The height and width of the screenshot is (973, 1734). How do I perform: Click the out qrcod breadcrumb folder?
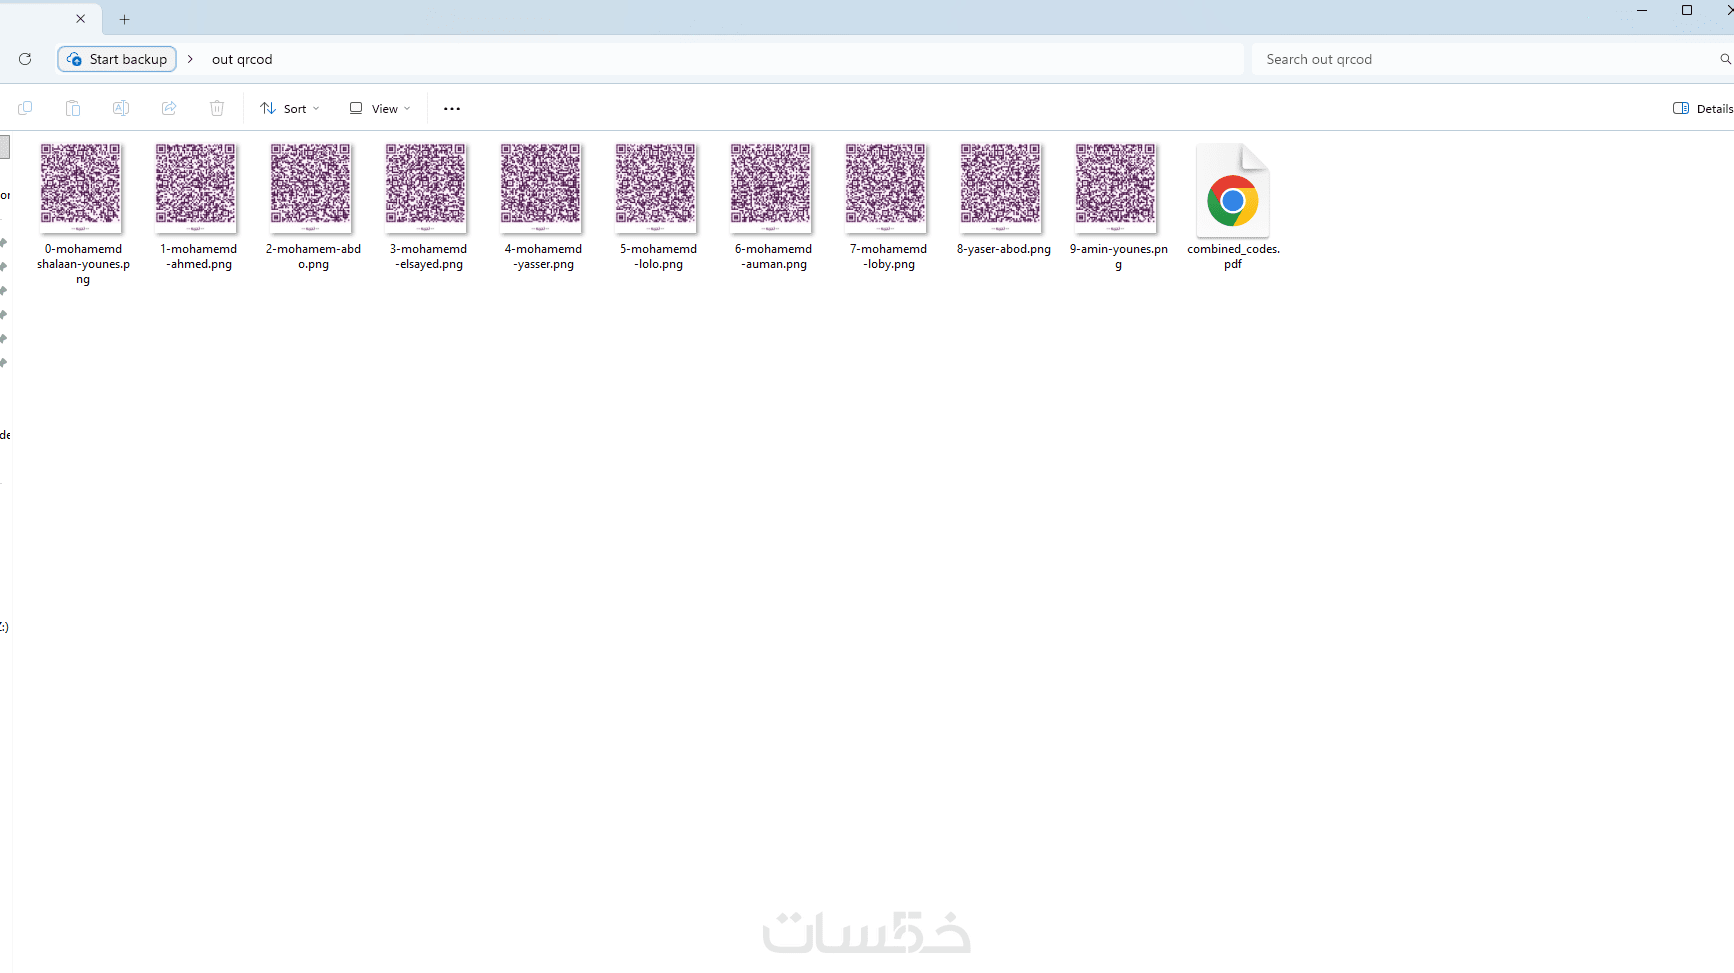click(242, 59)
